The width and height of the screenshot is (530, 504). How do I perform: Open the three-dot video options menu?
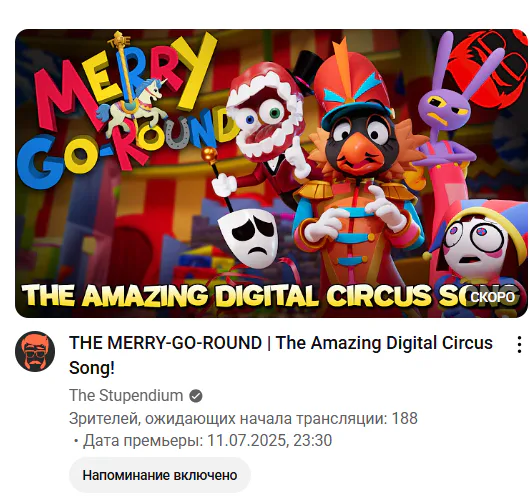point(519,345)
